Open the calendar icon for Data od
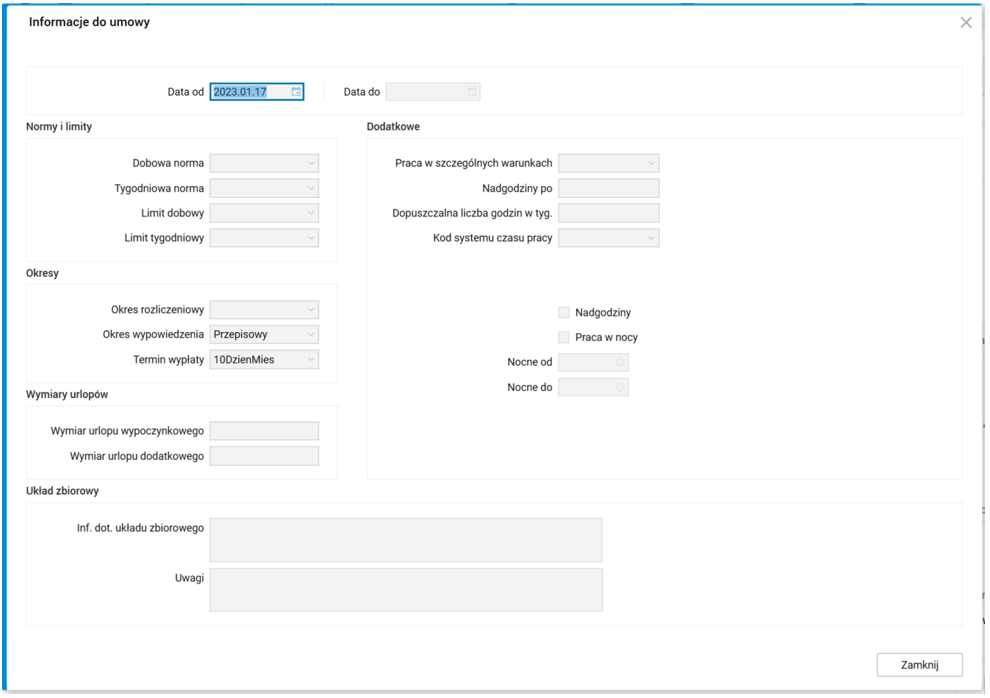 (296, 92)
